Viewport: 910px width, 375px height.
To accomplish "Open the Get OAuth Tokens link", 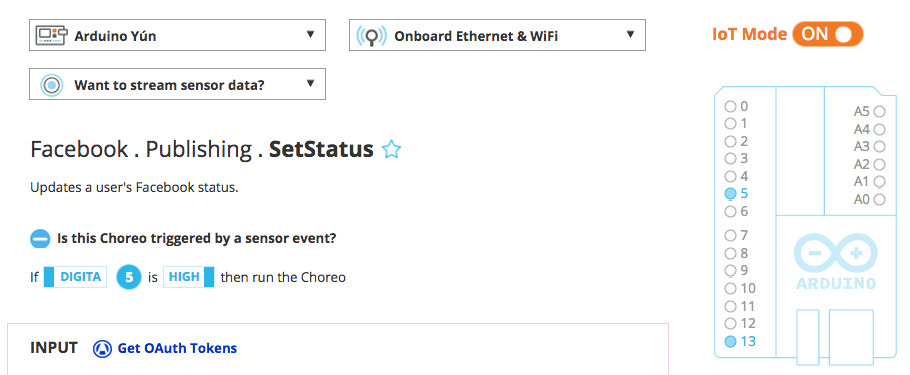I will coord(177,348).
